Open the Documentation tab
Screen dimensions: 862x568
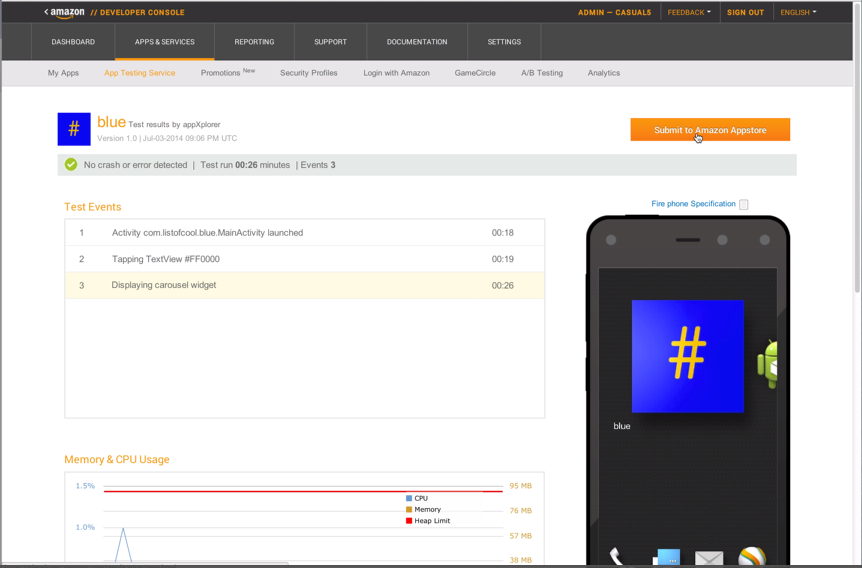tap(417, 42)
